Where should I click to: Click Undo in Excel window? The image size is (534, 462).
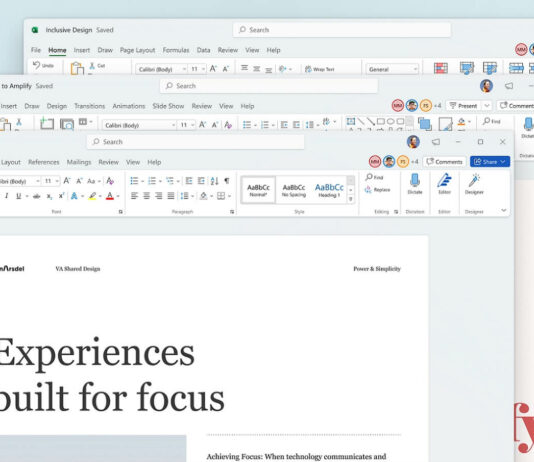43,65
